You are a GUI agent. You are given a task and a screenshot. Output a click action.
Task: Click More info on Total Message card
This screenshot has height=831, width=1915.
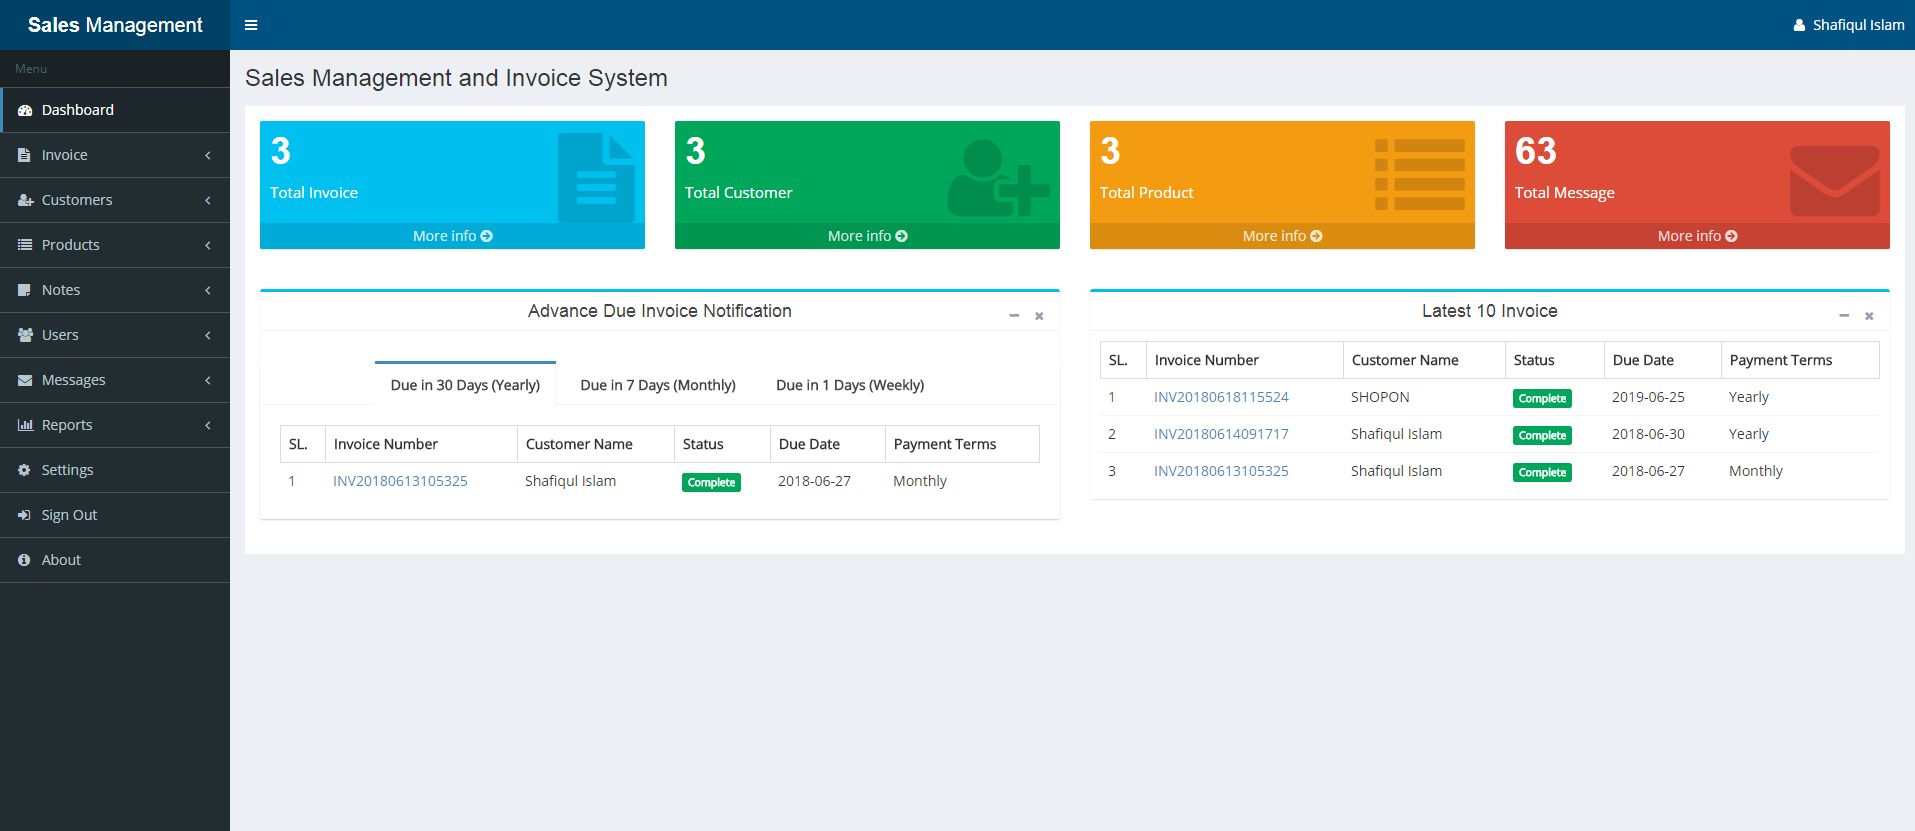click(1696, 236)
